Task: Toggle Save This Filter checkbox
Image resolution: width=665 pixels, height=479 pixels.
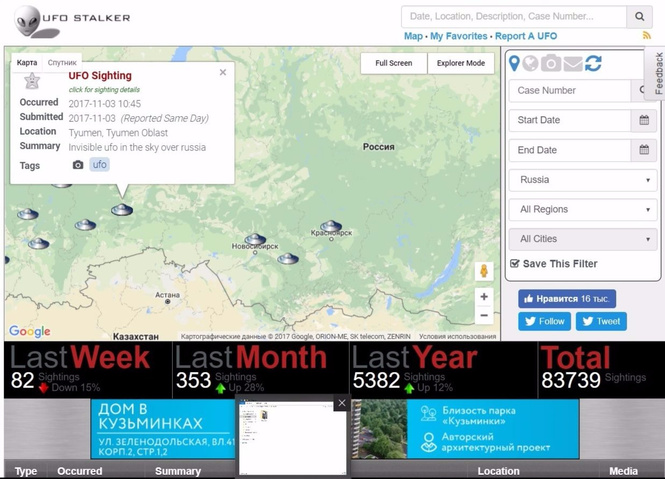Action: coord(514,263)
